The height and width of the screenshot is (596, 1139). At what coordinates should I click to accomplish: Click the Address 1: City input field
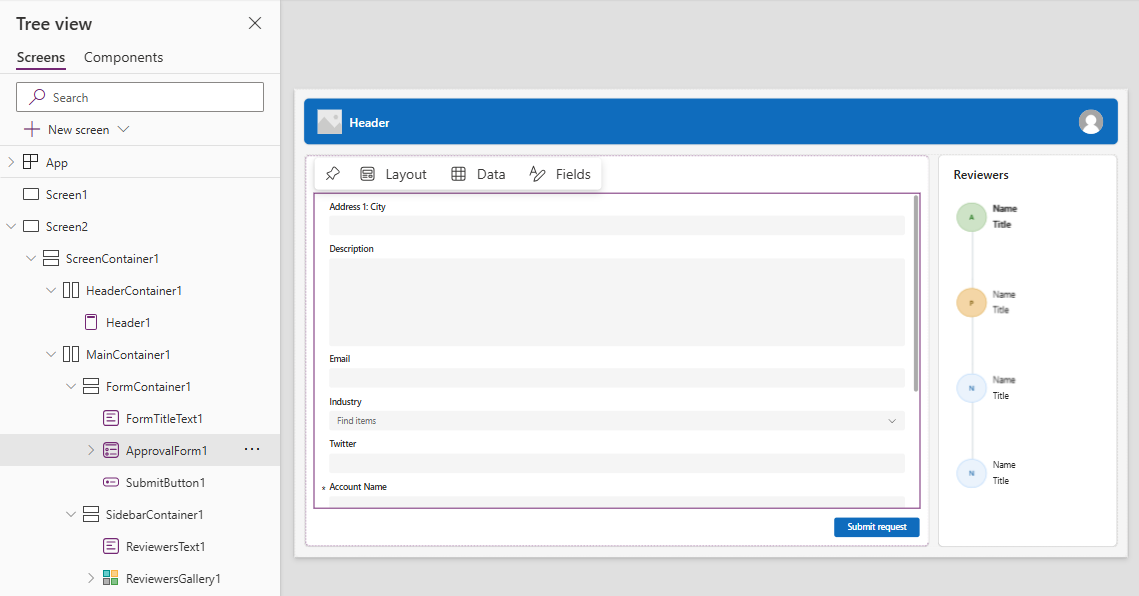click(617, 225)
